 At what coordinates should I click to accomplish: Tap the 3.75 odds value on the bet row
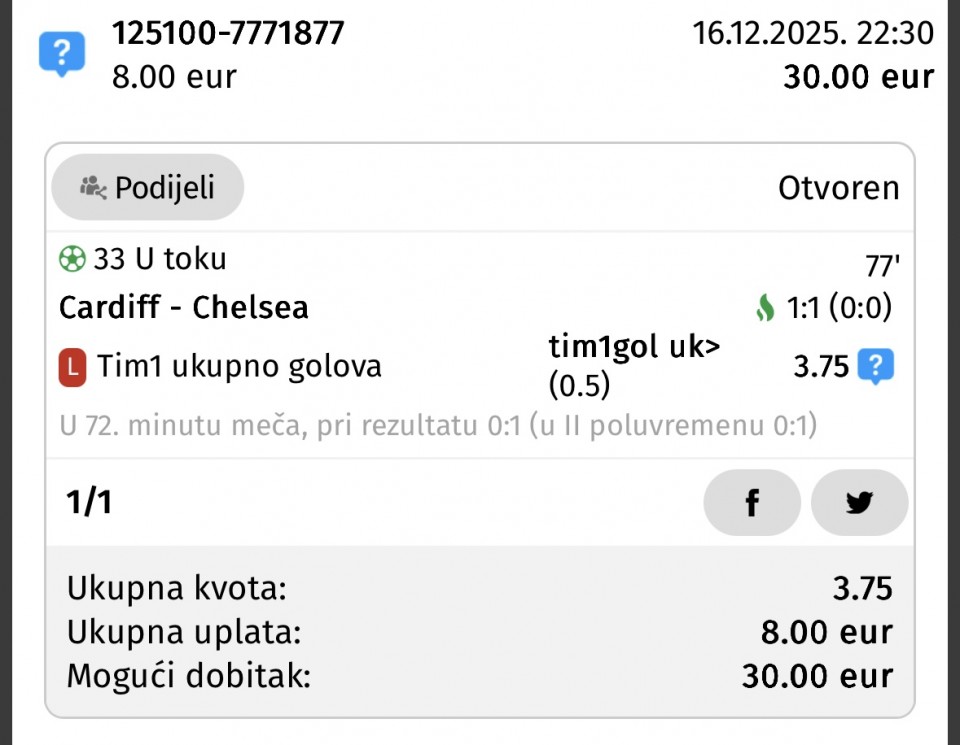pos(821,367)
